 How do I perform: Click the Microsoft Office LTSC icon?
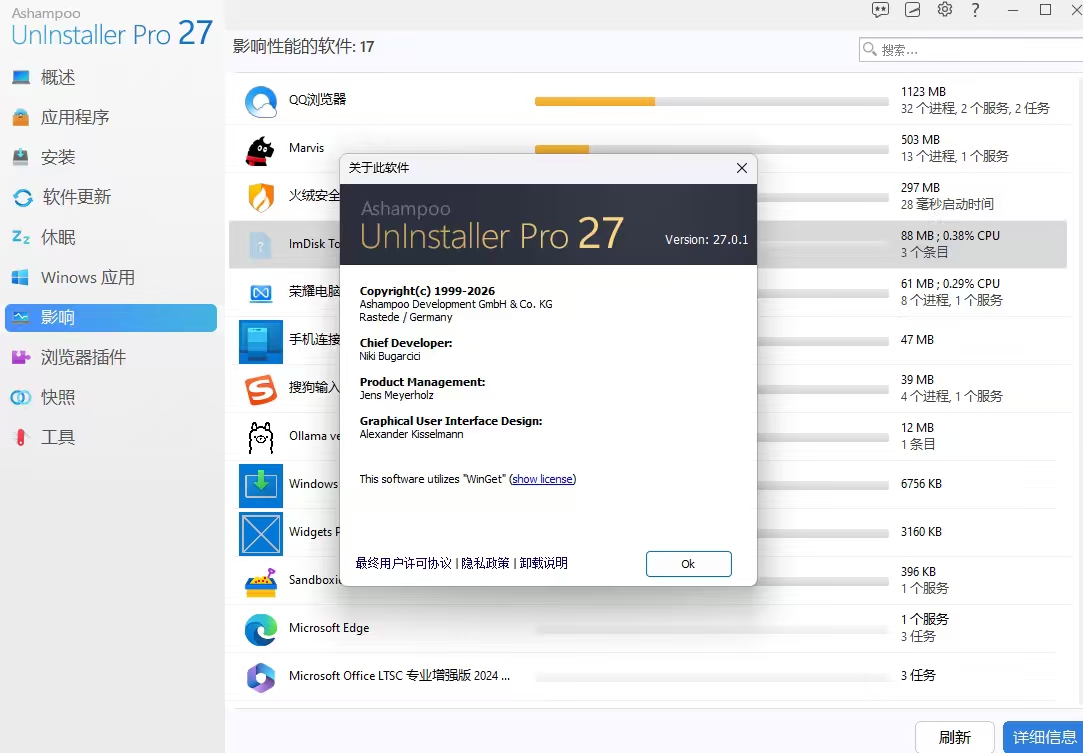tap(261, 678)
